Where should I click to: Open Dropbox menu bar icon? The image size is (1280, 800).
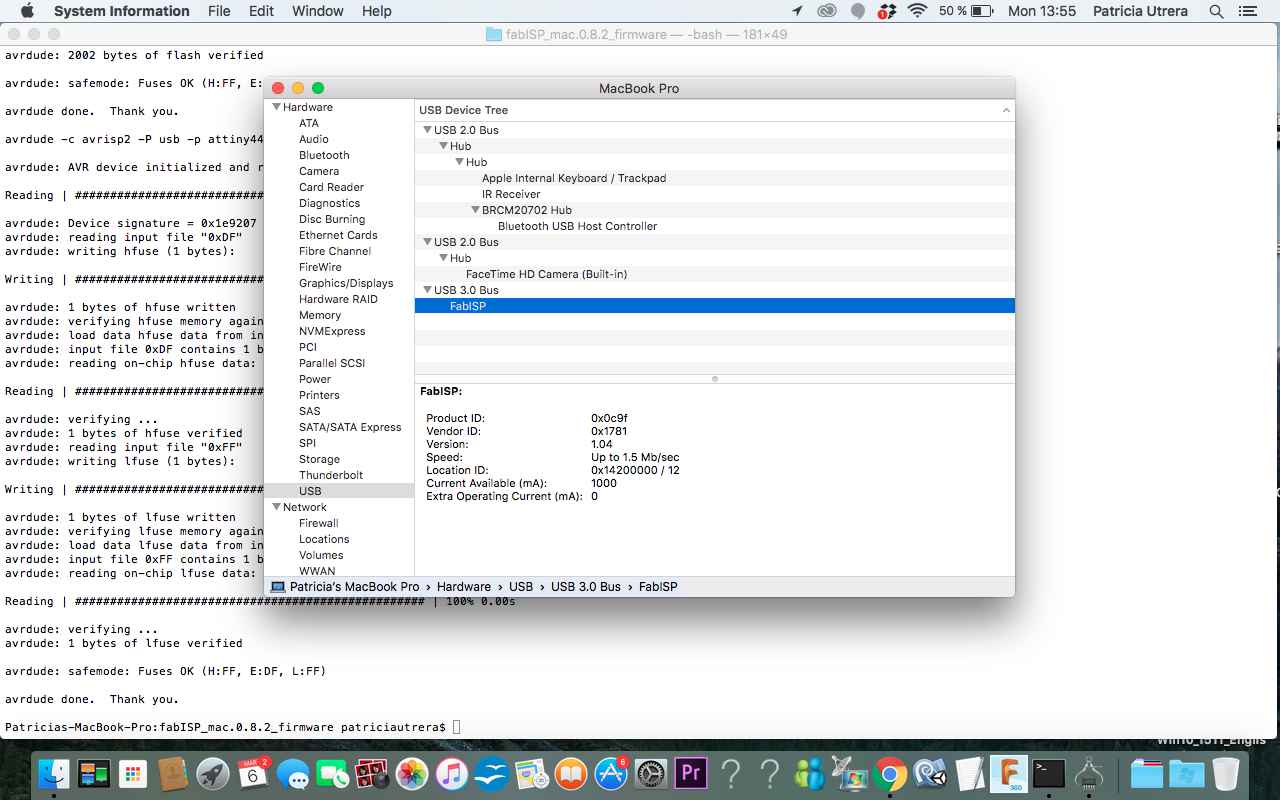click(x=887, y=11)
